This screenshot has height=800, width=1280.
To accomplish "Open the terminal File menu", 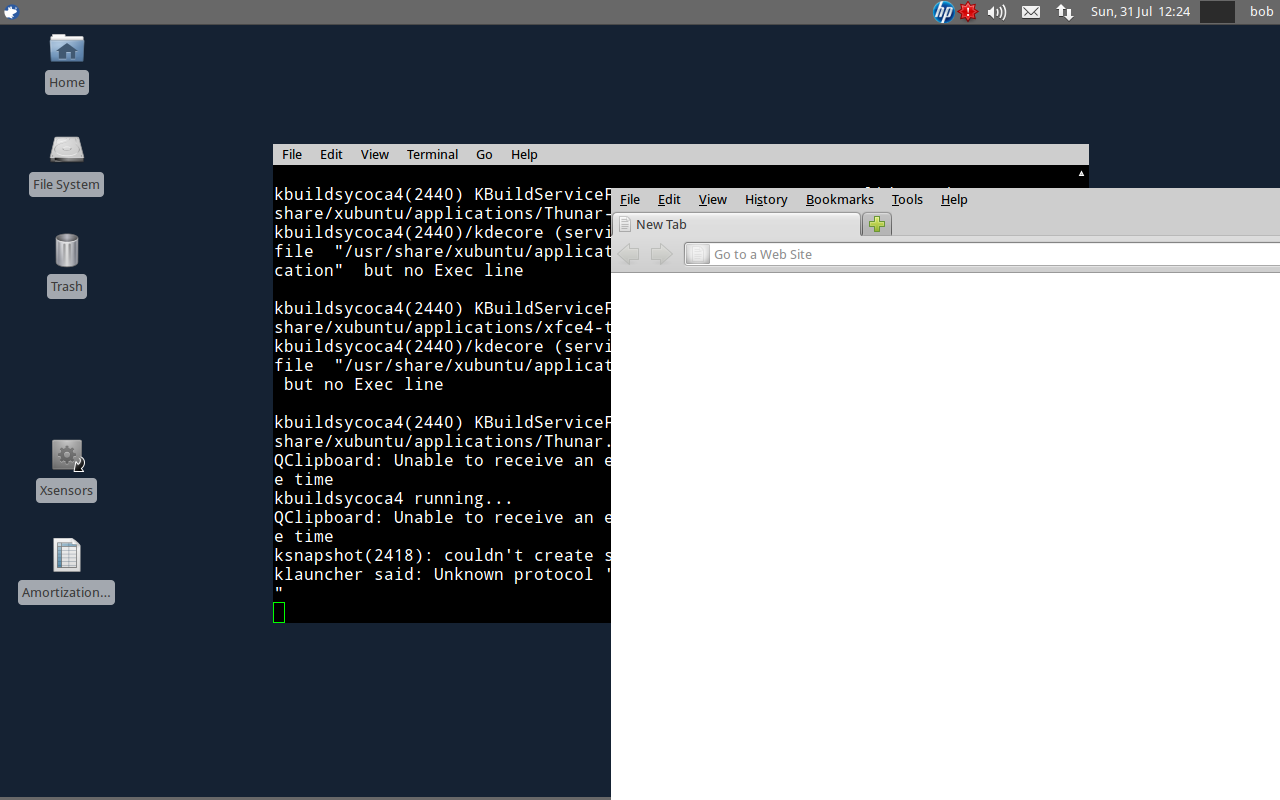I will [292, 154].
